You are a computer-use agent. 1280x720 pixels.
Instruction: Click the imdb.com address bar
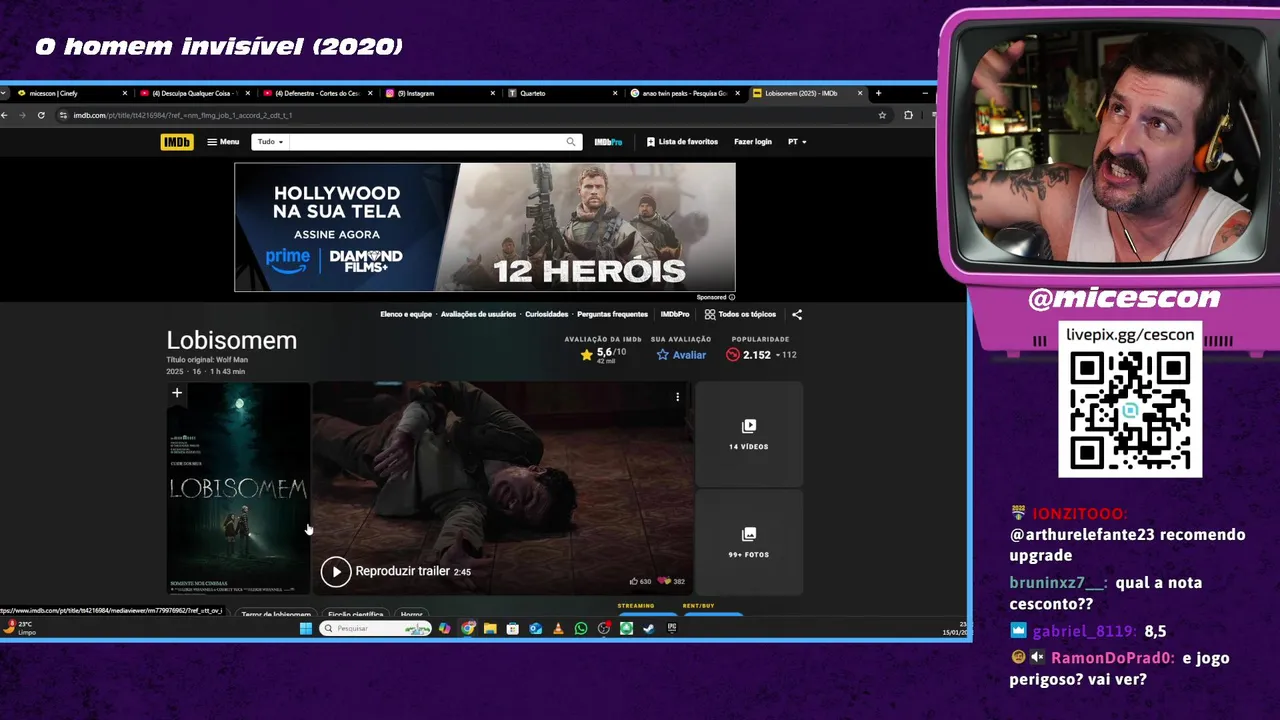point(470,115)
